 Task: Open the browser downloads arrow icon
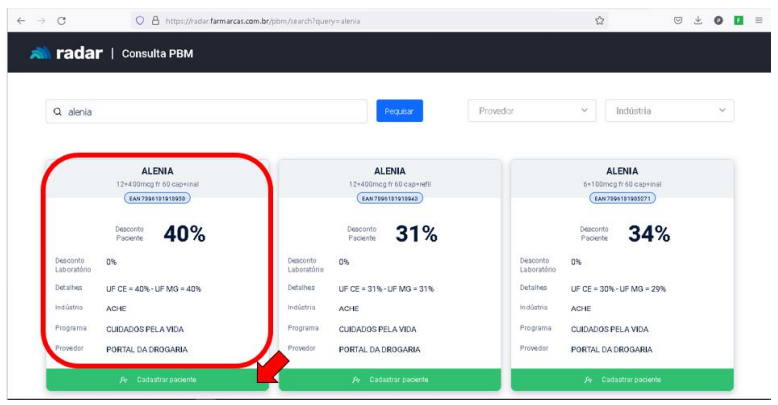tap(698, 20)
